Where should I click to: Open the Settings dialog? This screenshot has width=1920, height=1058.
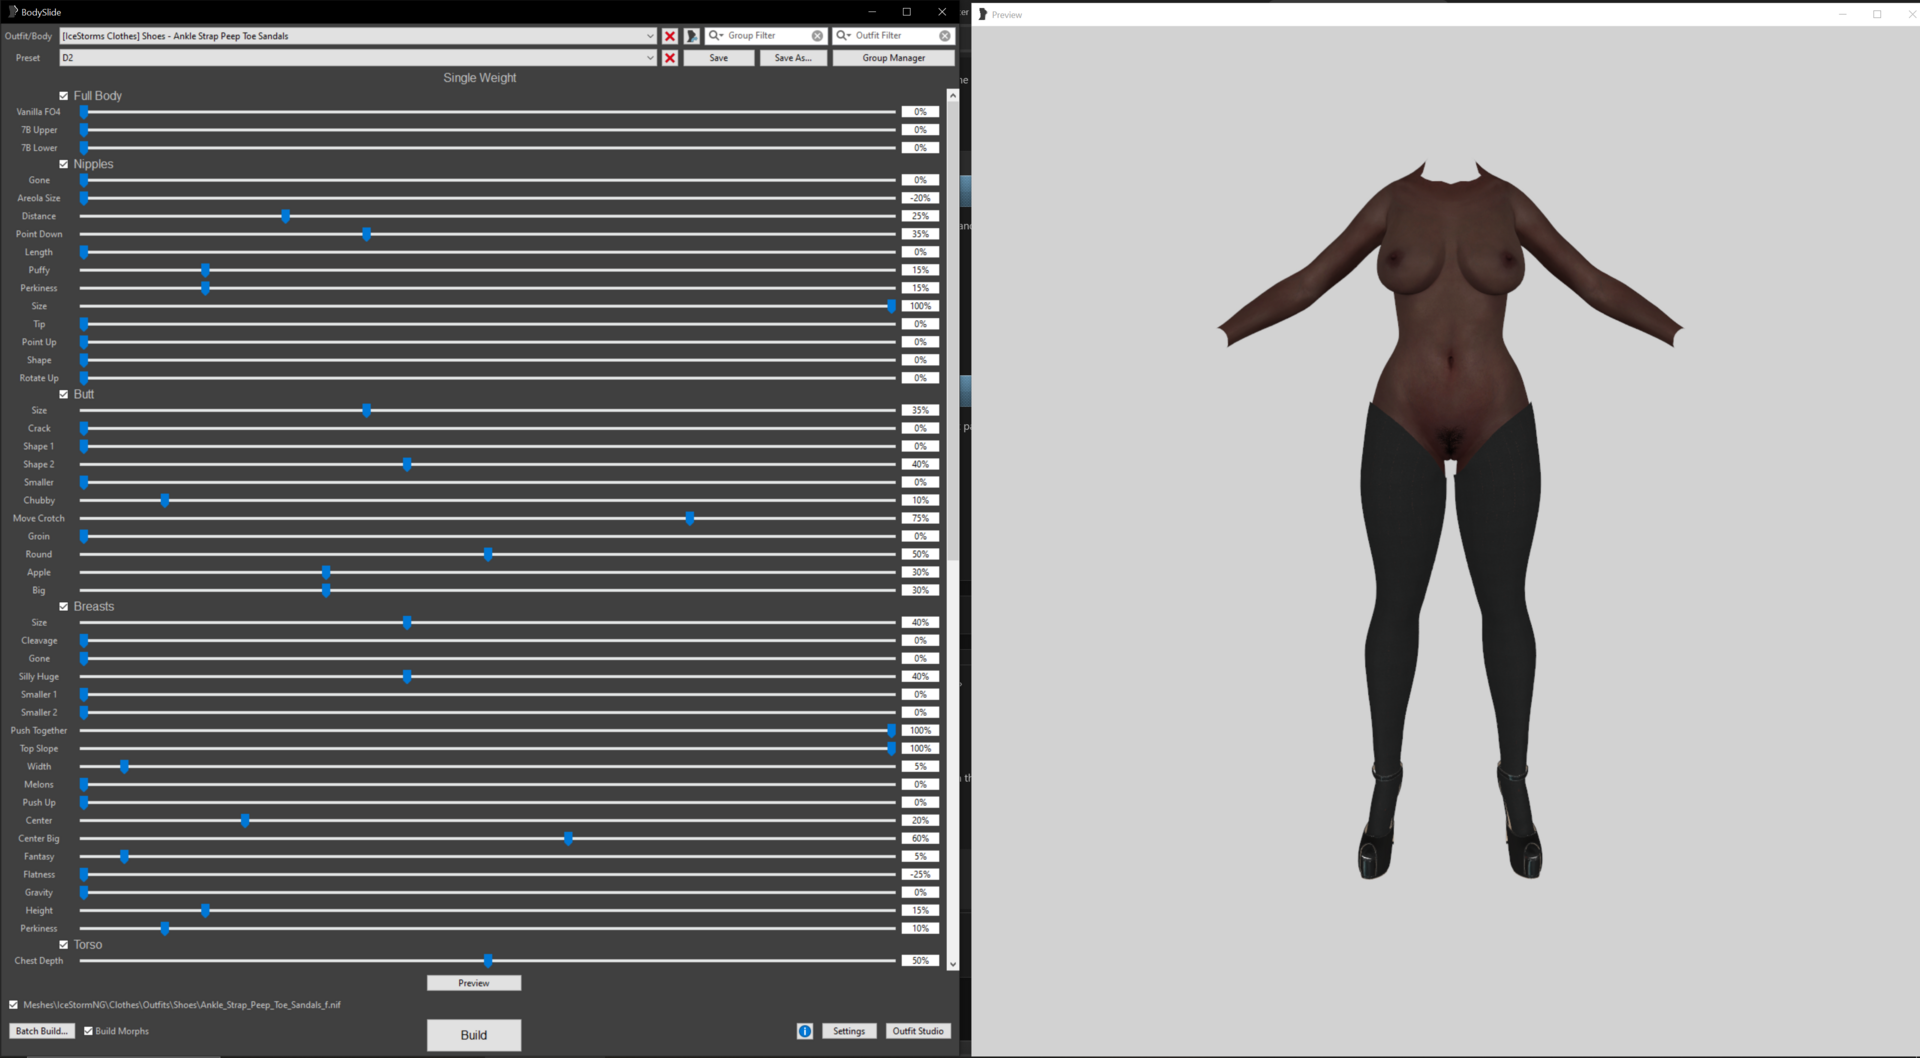tap(849, 1031)
